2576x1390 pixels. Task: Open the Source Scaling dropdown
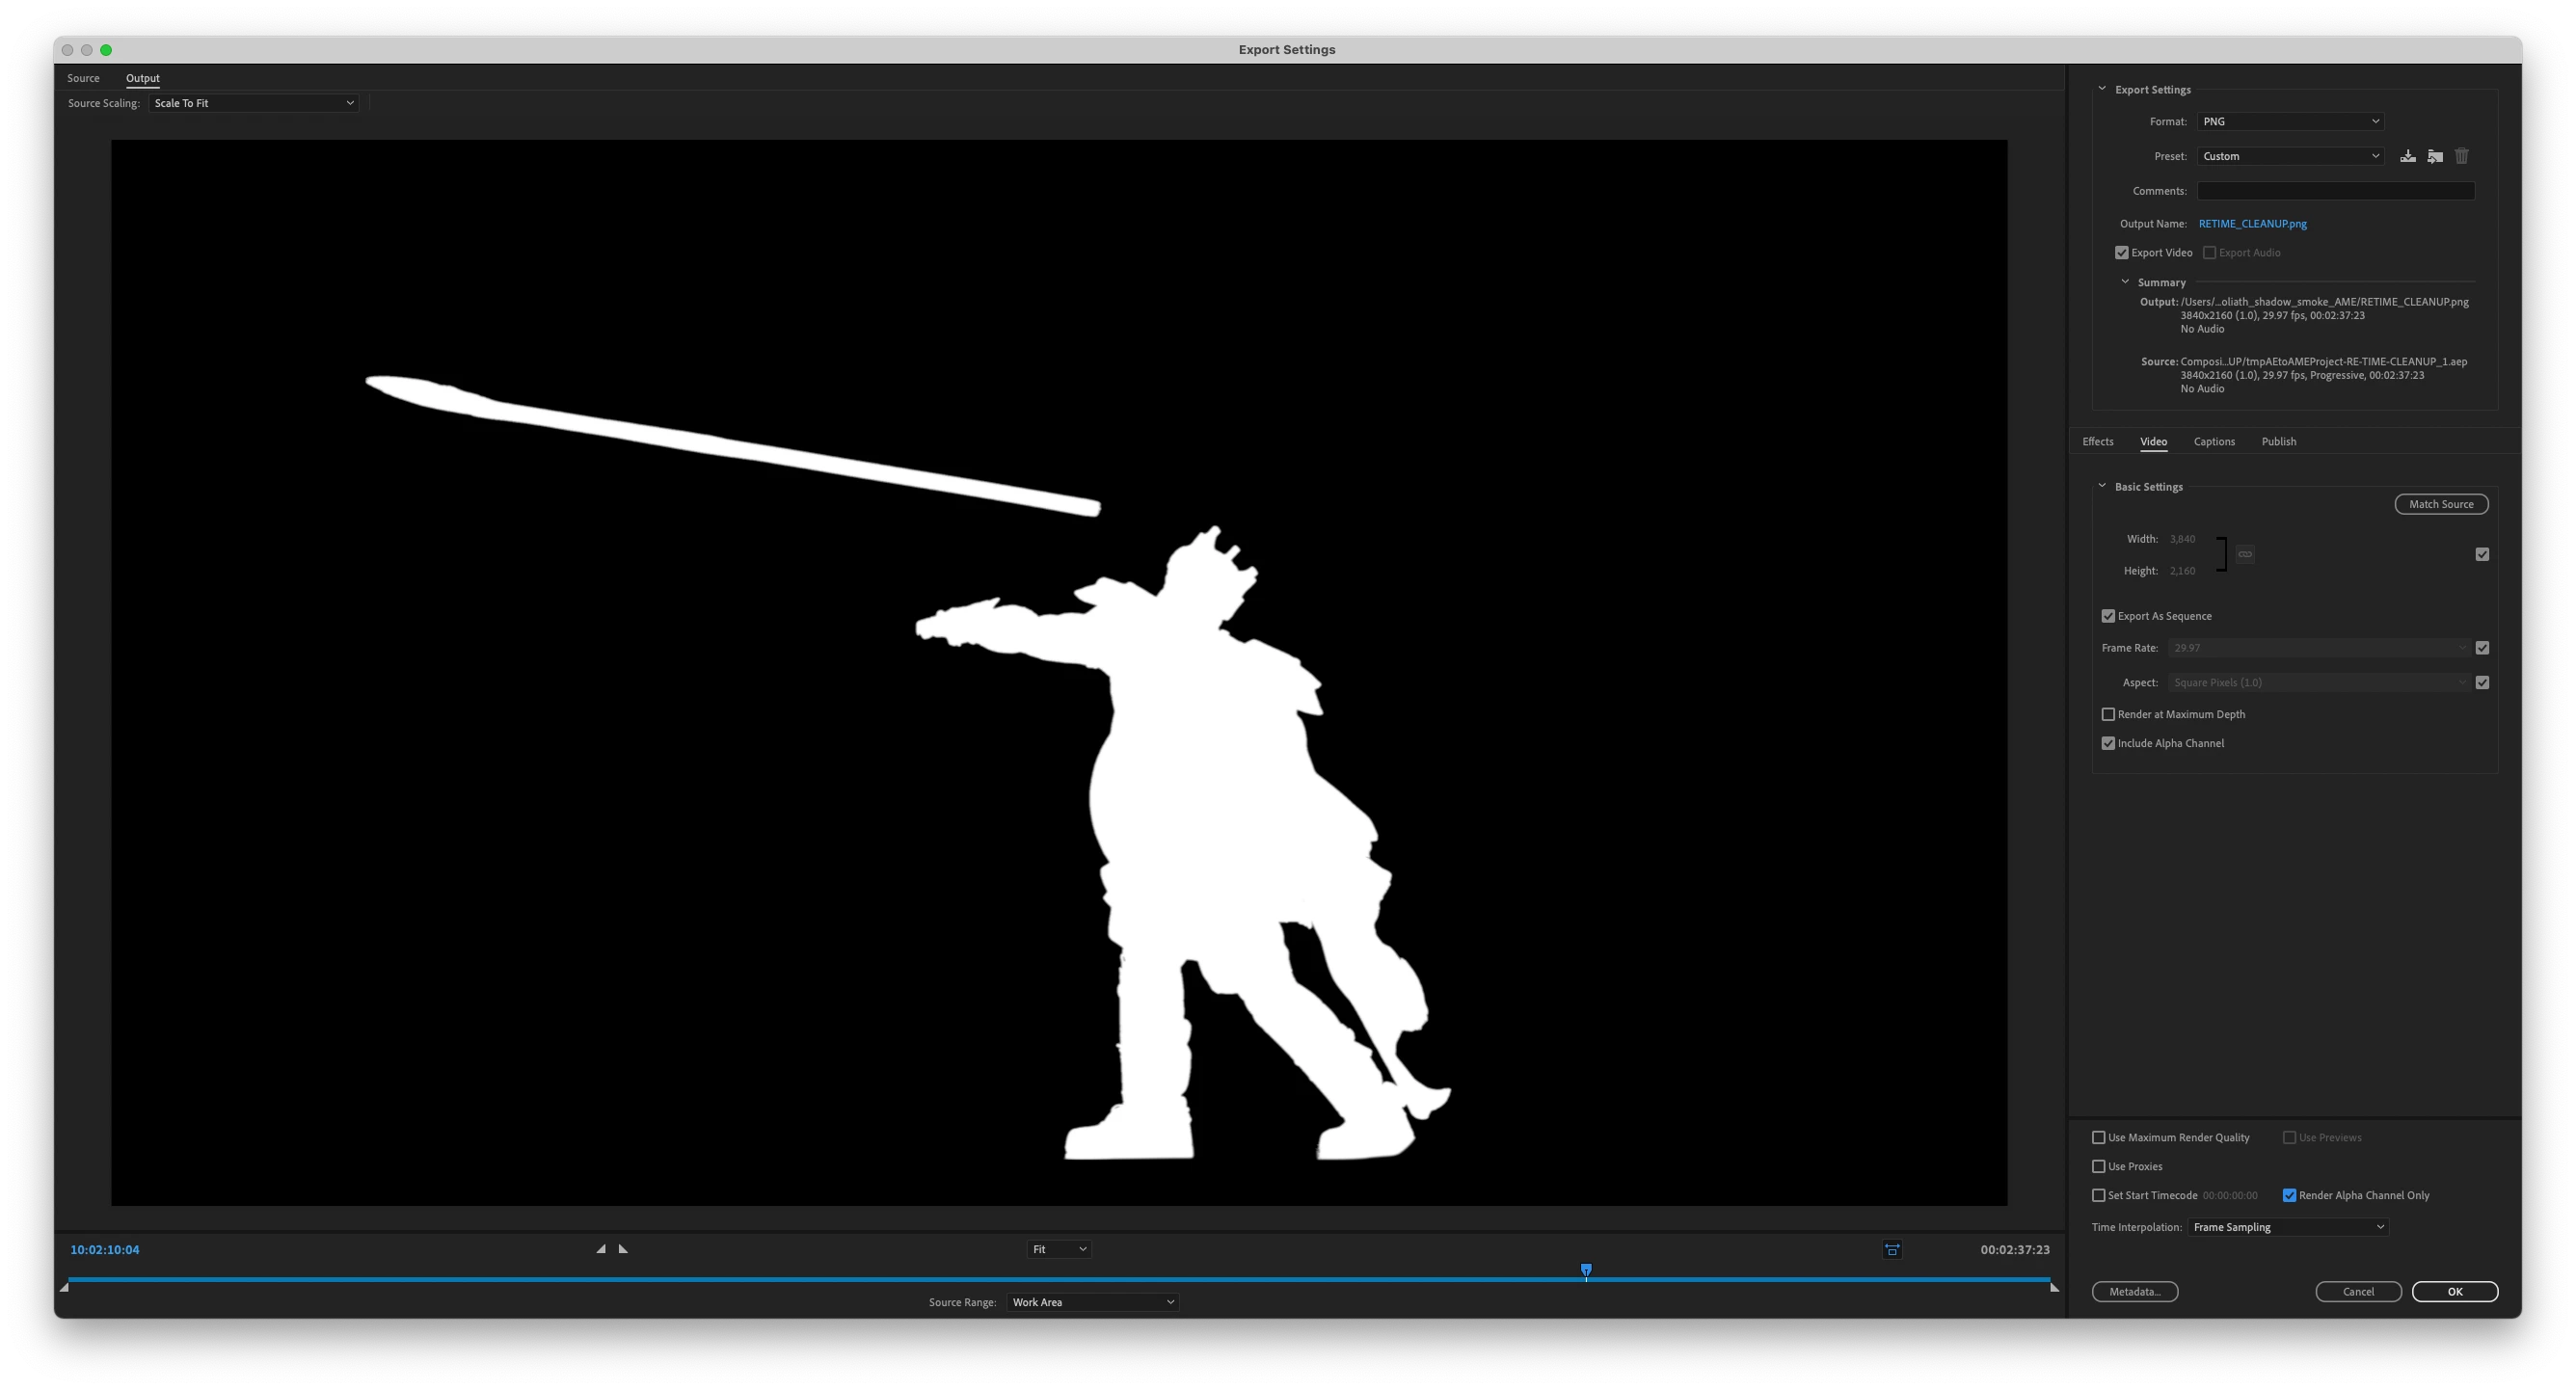253,103
